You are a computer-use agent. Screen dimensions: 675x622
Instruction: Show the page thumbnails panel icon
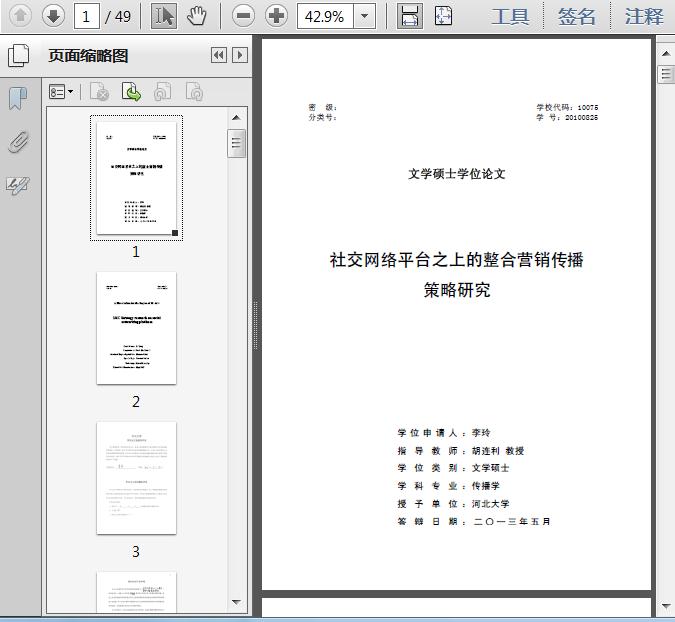[x=19, y=56]
